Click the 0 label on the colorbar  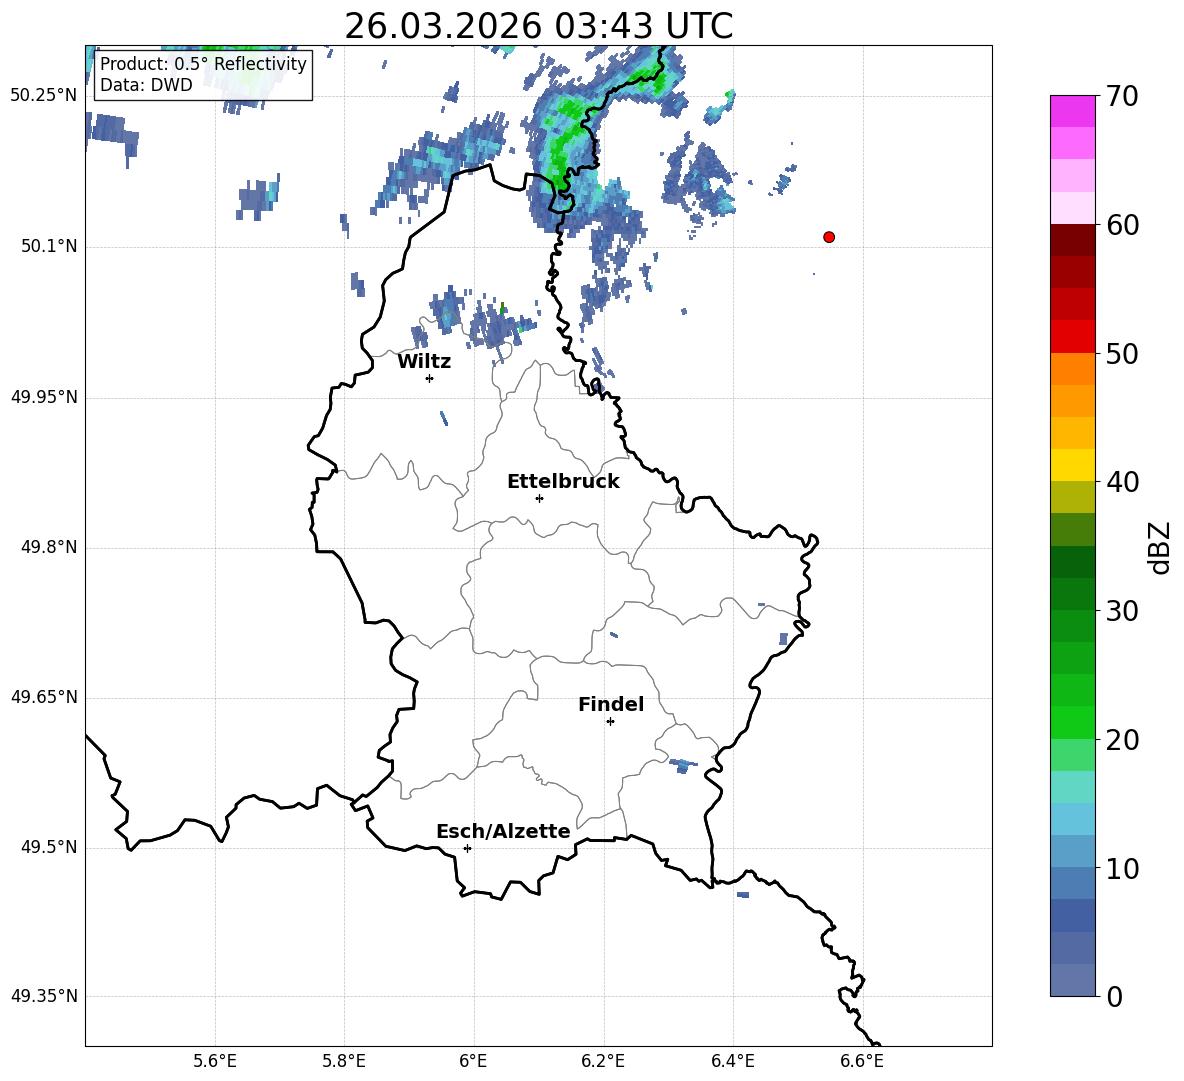(x=1114, y=996)
